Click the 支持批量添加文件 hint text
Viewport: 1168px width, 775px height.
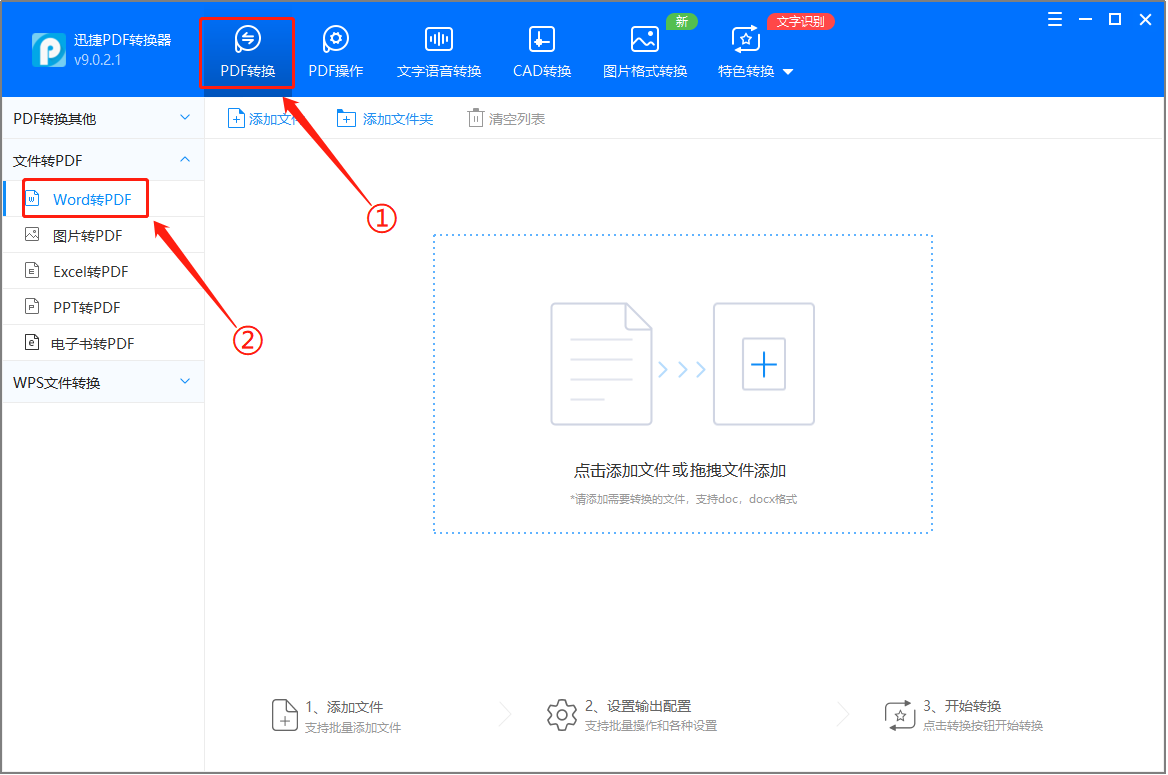coord(353,727)
